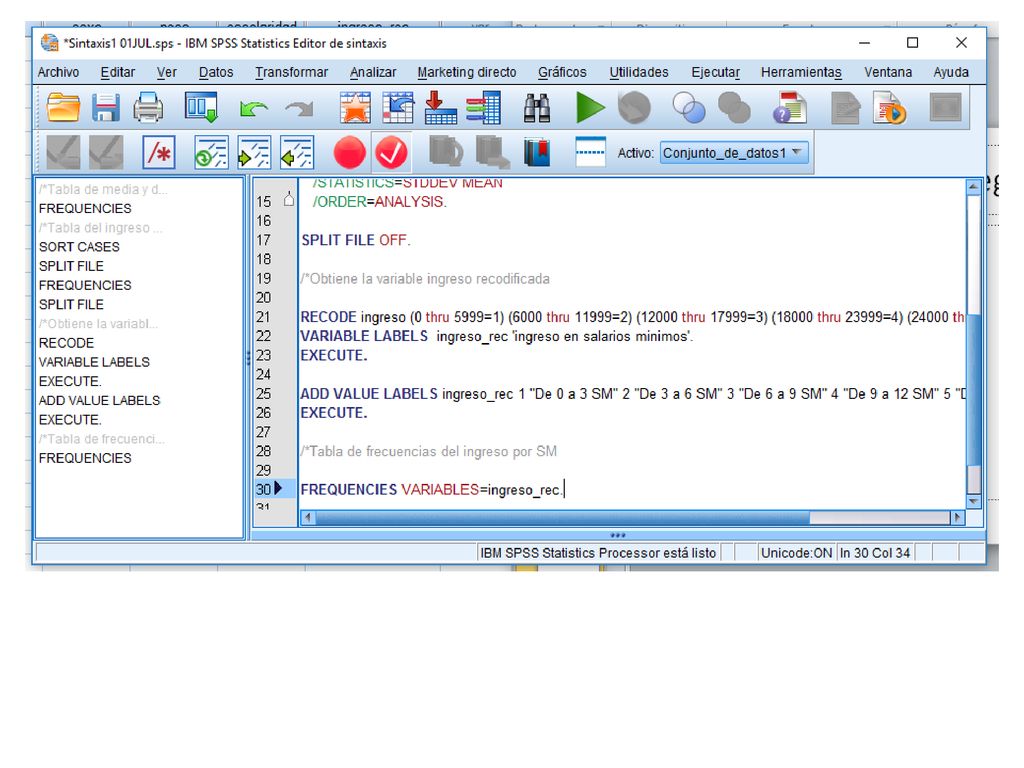
Task: Undo the last edit with the green arrow
Action: (253, 109)
